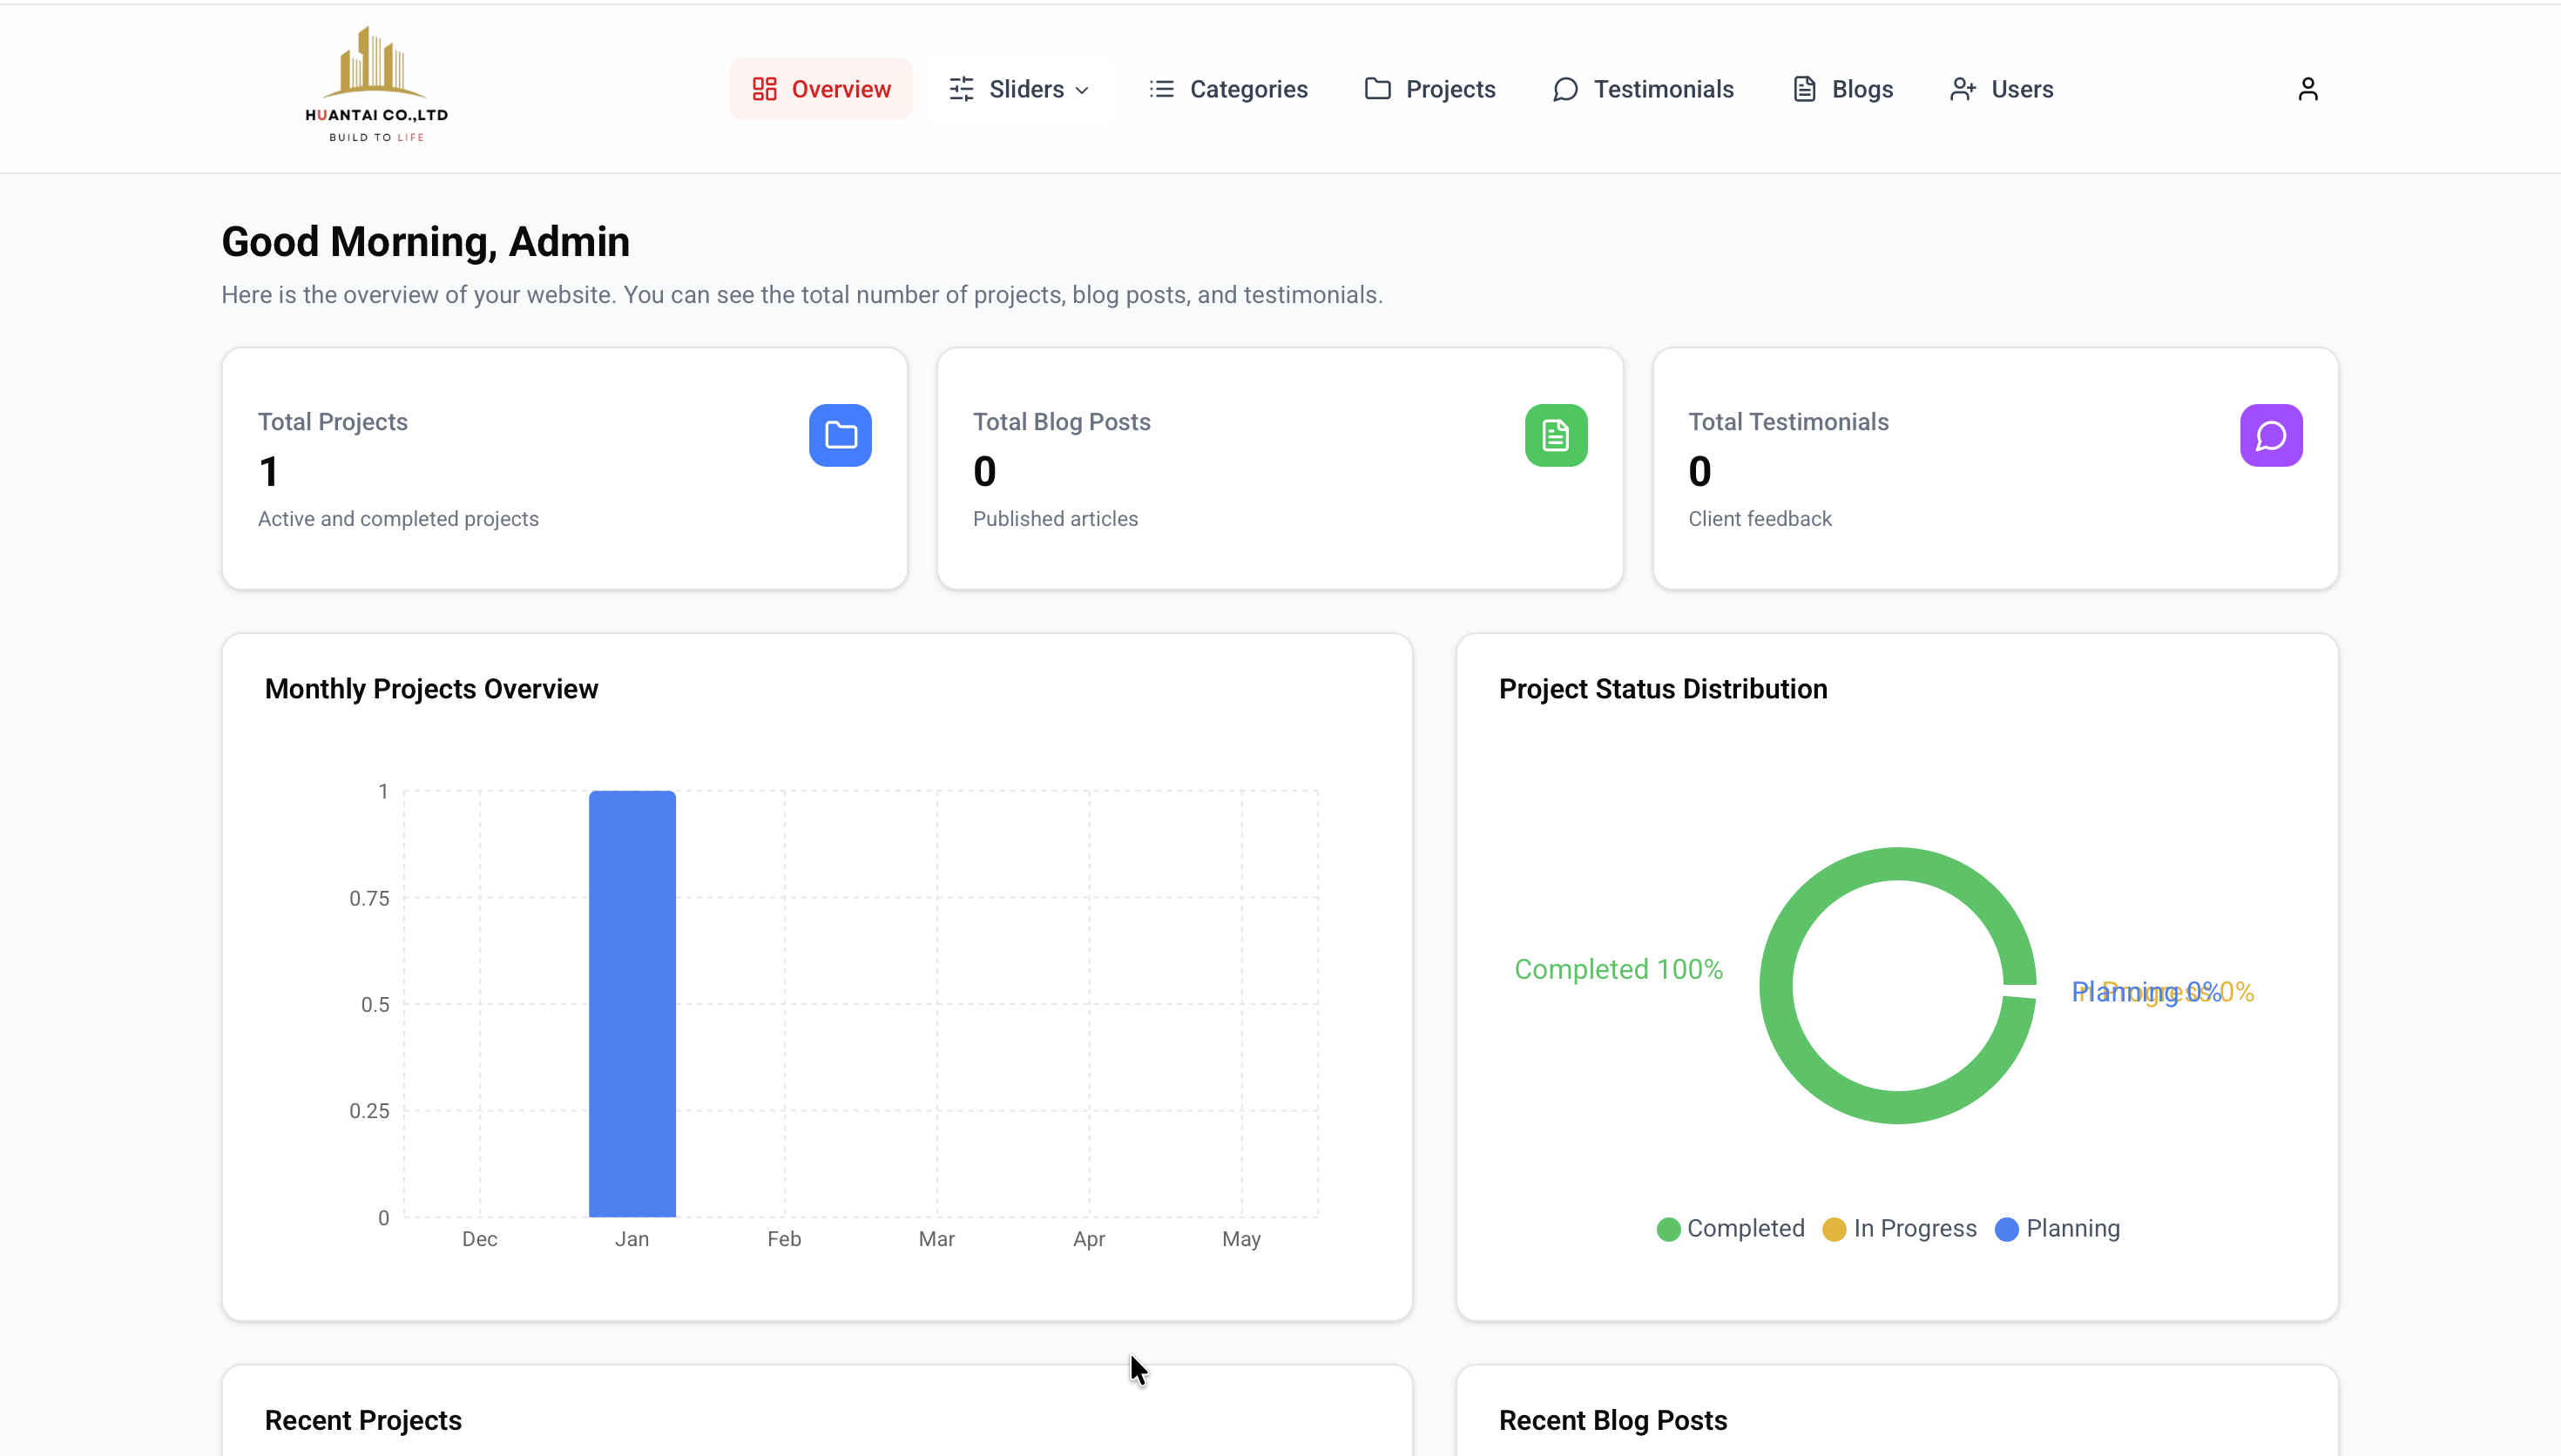This screenshot has width=2561, height=1456.
Task: Open the Overview tab
Action: pos(820,89)
